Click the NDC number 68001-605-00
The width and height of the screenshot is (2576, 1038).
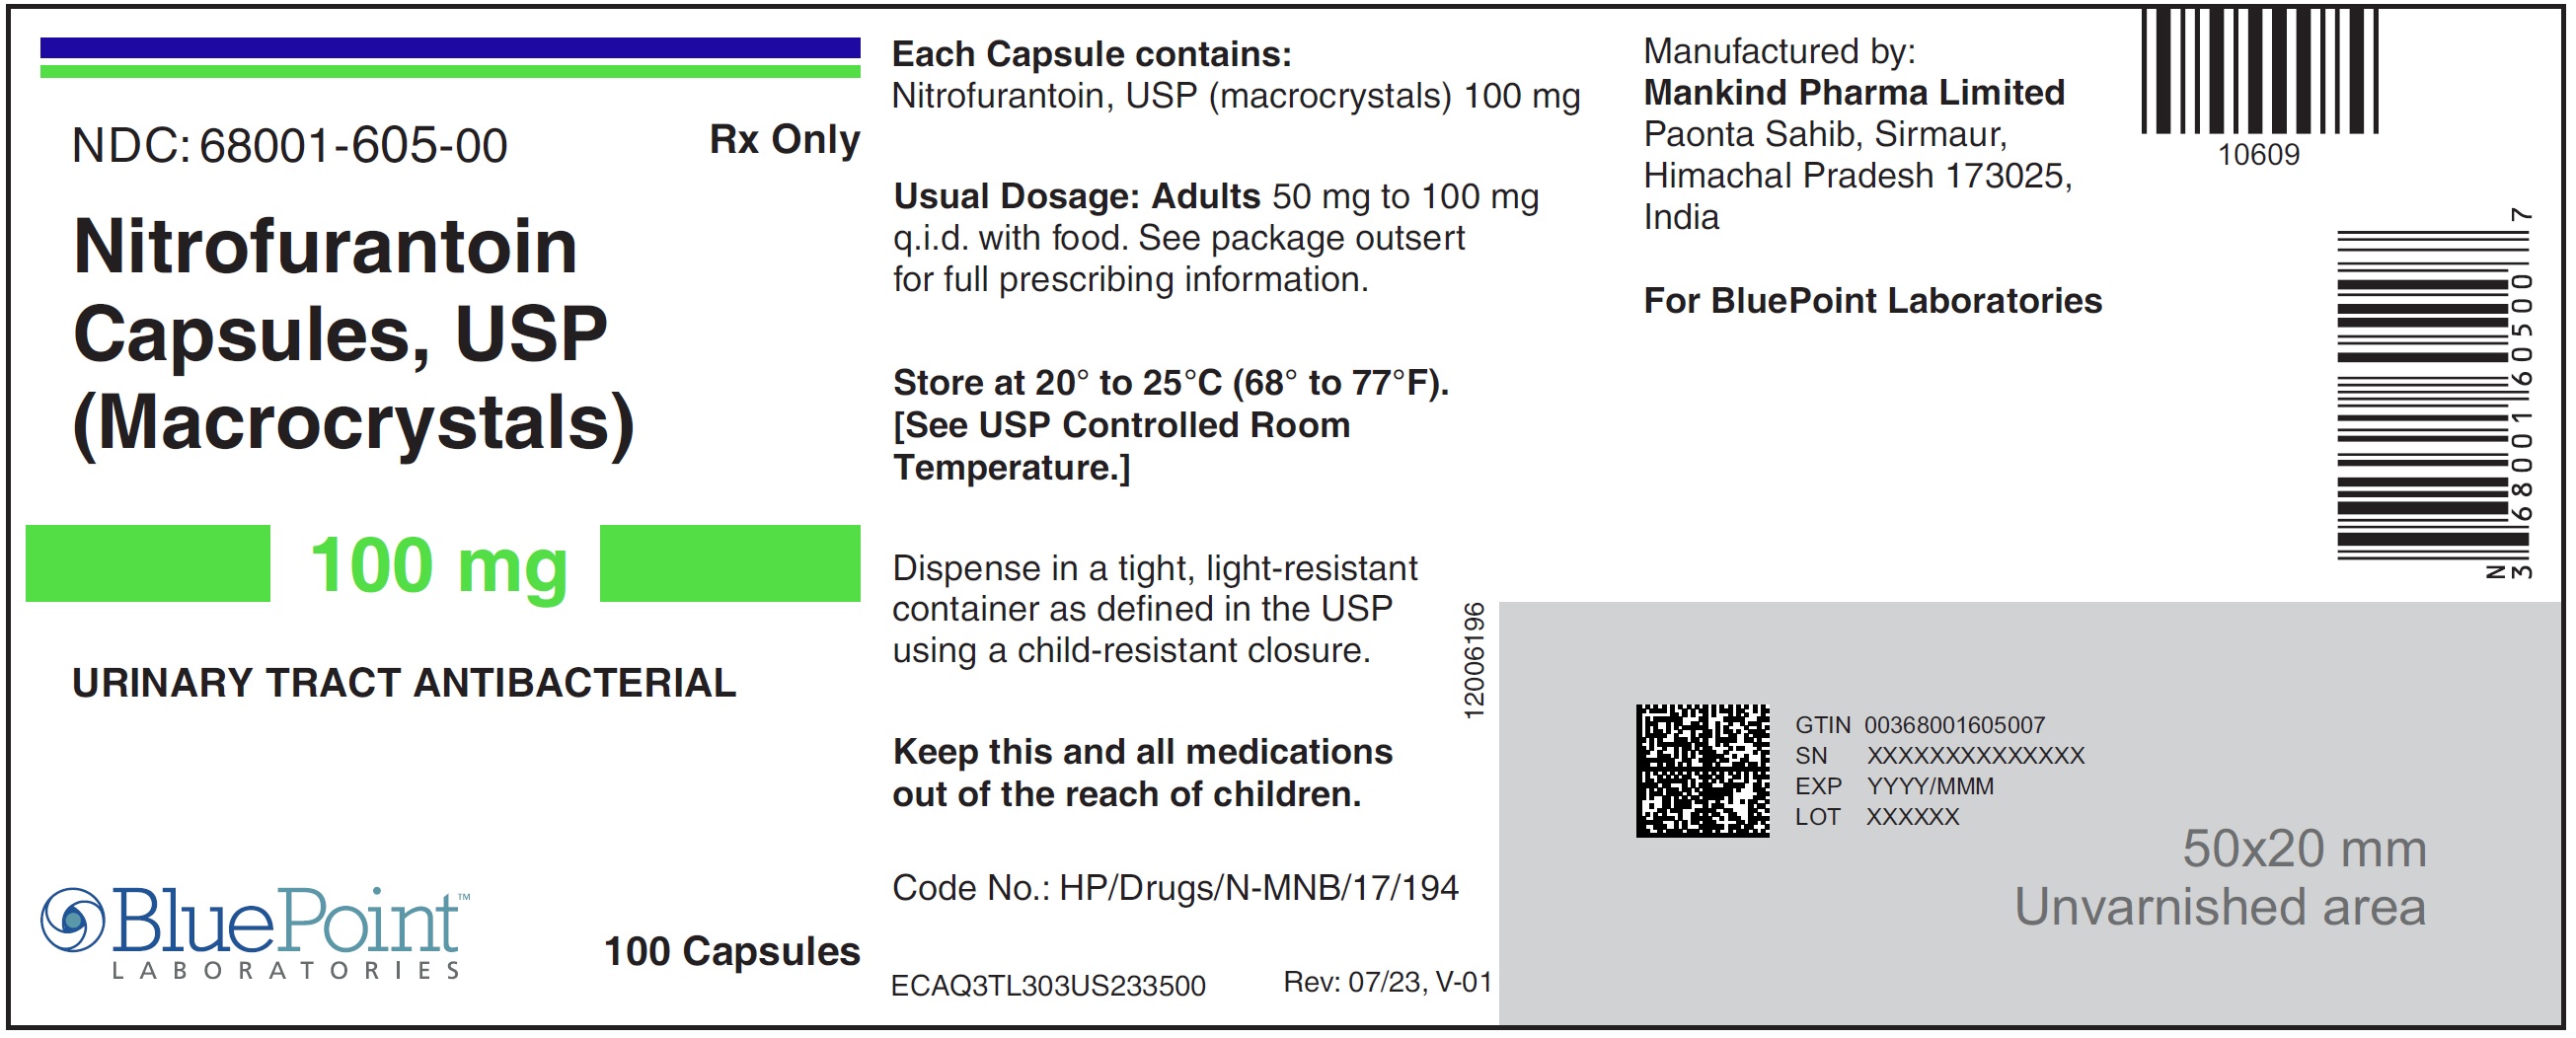[353, 146]
